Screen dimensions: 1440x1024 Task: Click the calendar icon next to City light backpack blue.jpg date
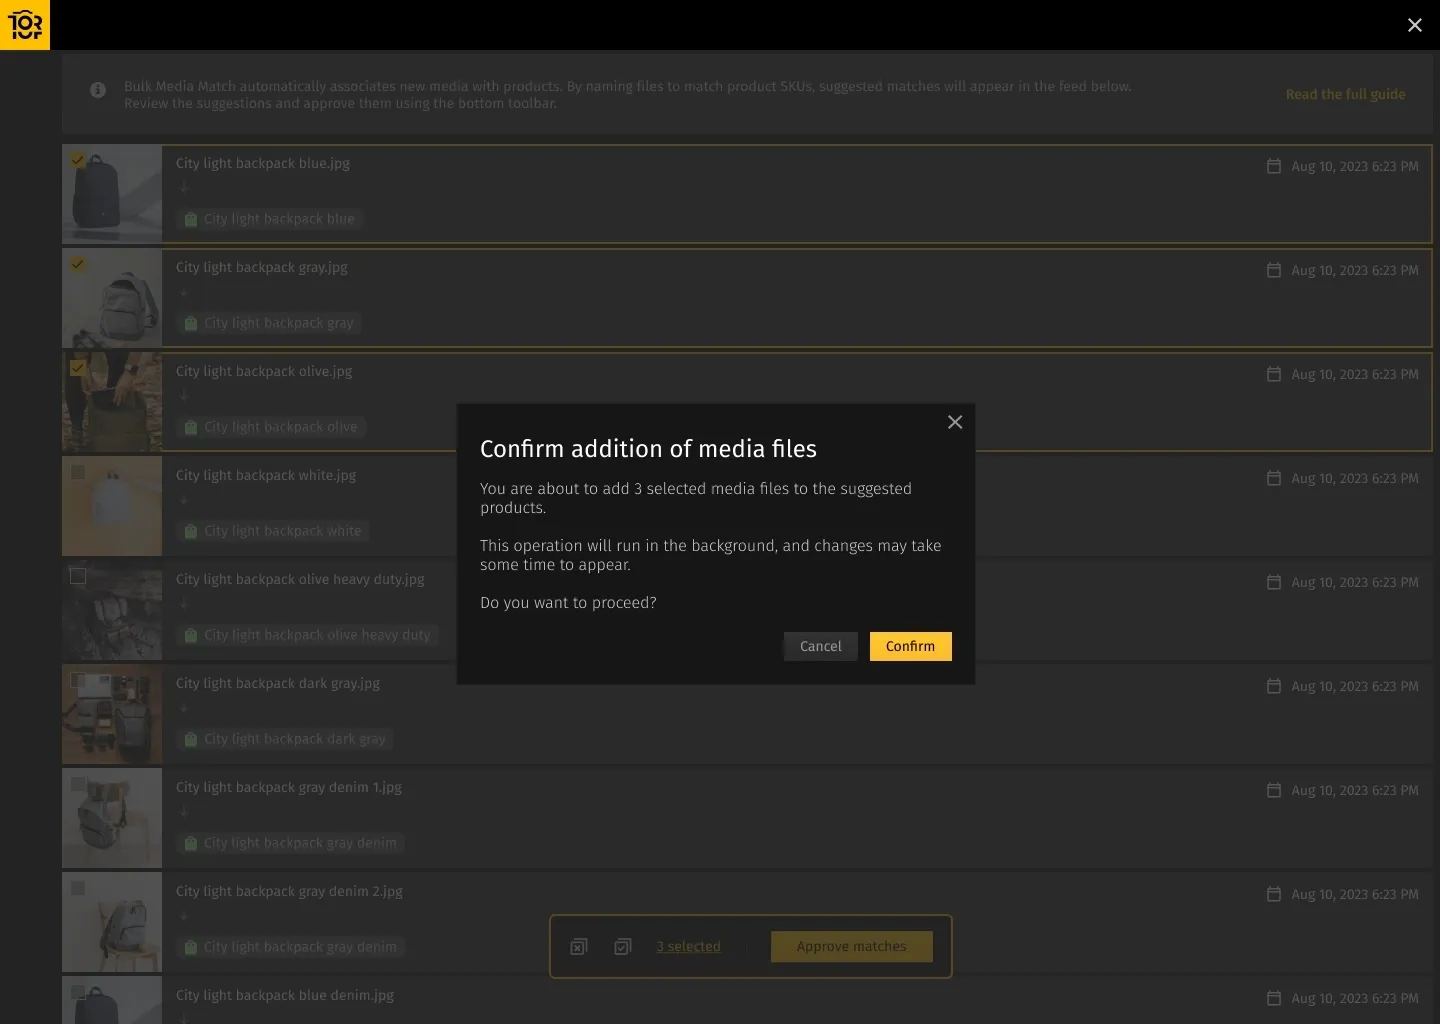1274,166
